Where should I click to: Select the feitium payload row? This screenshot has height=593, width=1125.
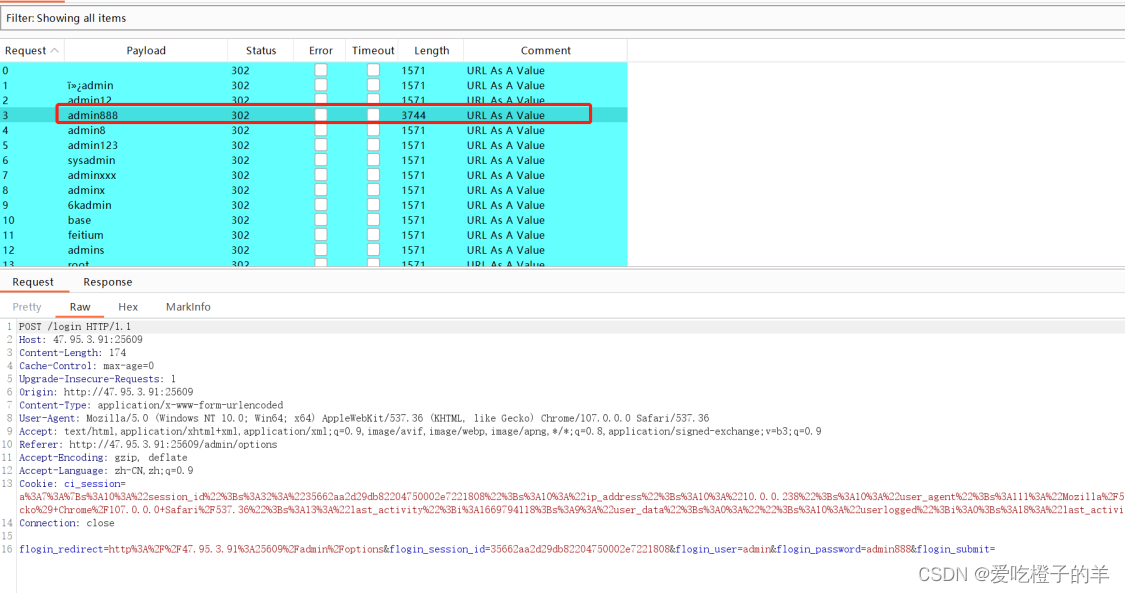click(314, 234)
